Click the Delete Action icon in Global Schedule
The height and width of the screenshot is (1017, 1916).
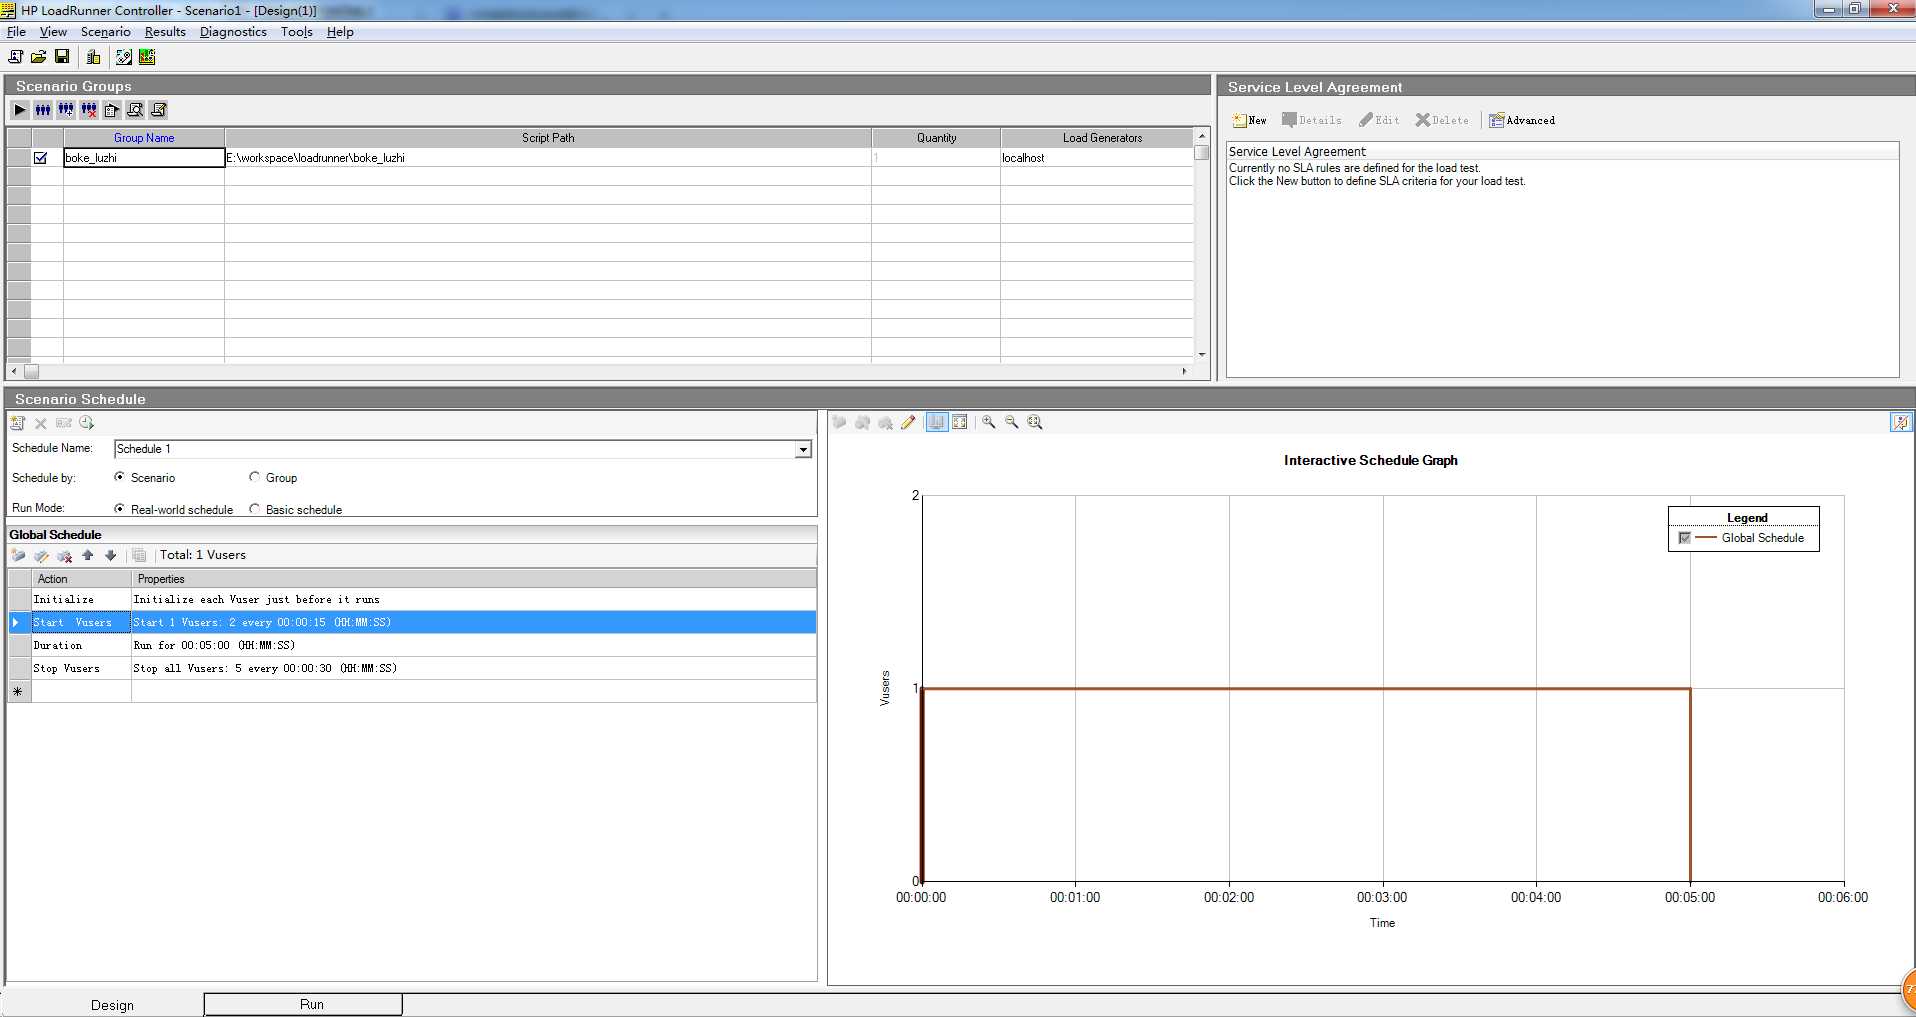[x=65, y=556]
